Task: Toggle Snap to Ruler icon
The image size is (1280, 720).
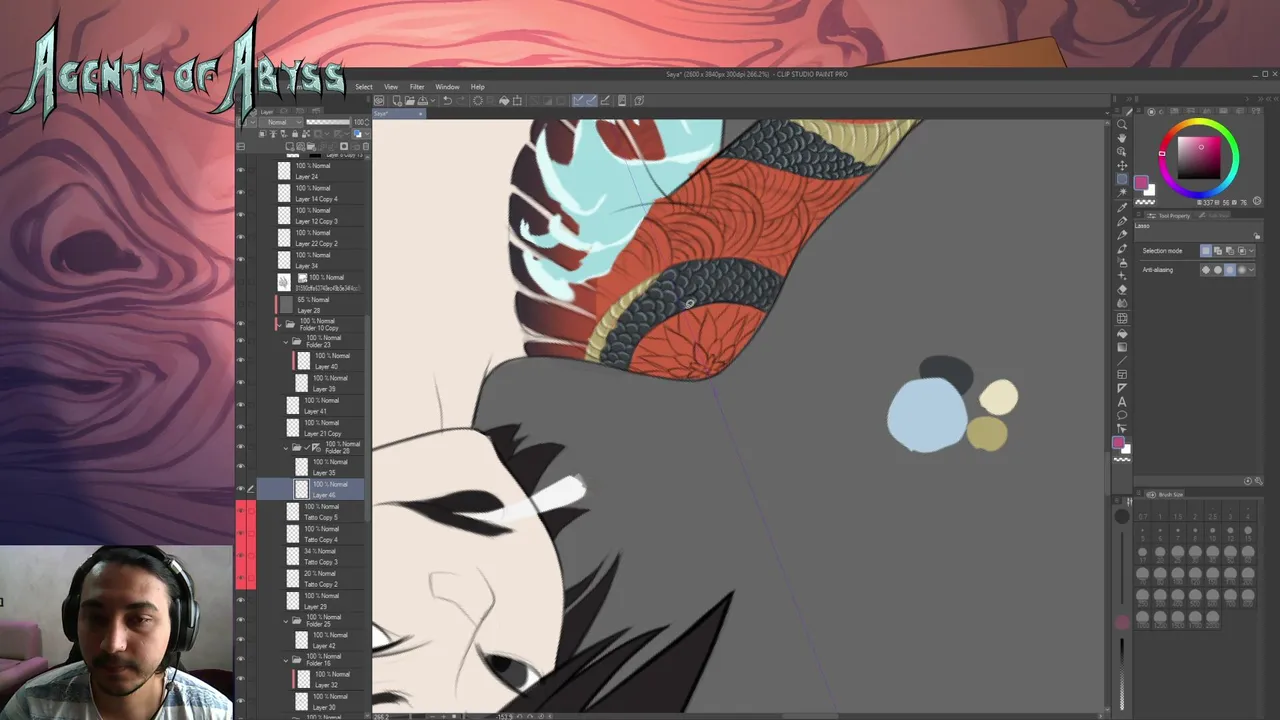Action: 578,100
